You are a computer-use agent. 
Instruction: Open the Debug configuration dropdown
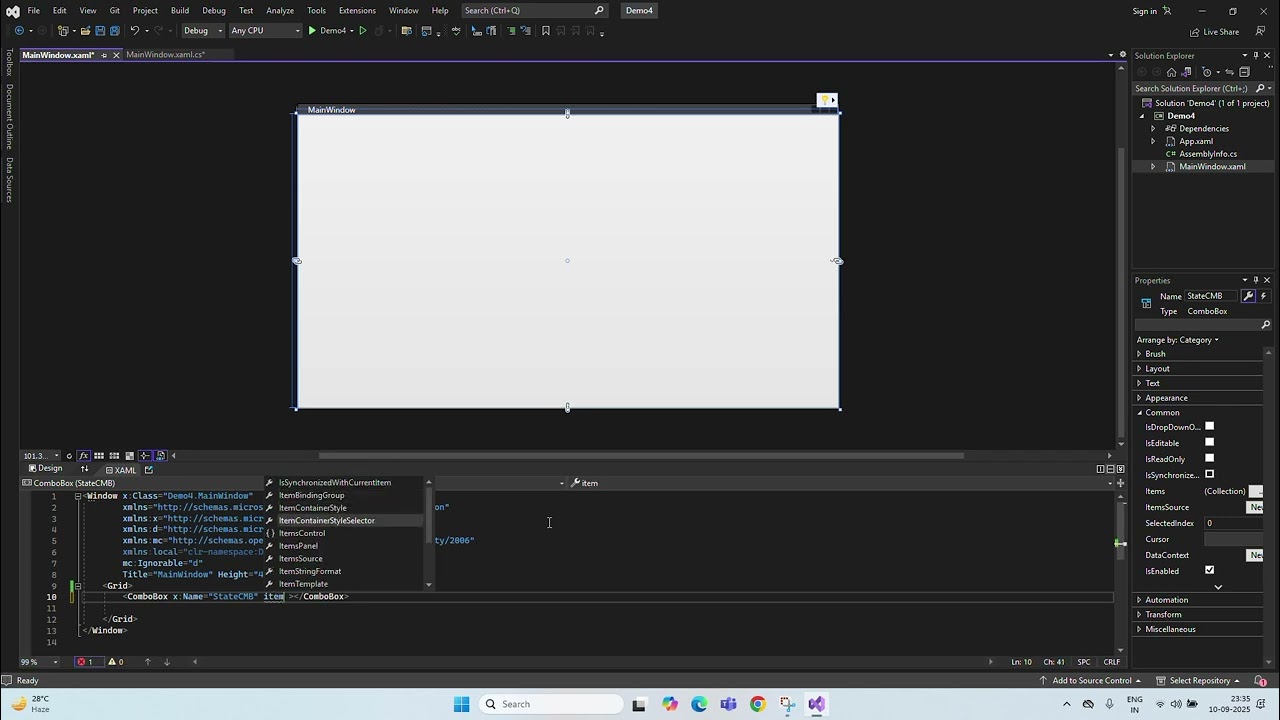[x=204, y=31]
